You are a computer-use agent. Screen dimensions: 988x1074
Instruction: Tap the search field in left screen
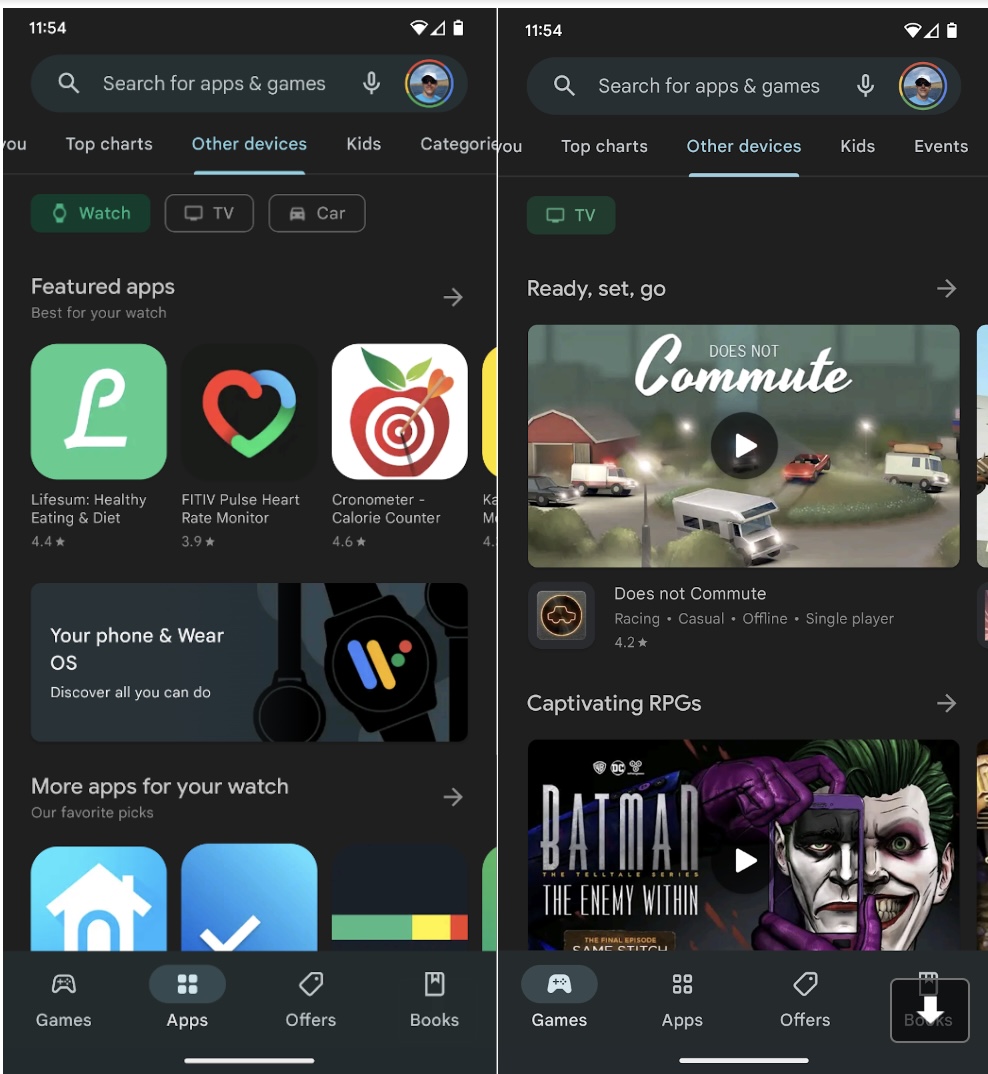[x=249, y=84]
